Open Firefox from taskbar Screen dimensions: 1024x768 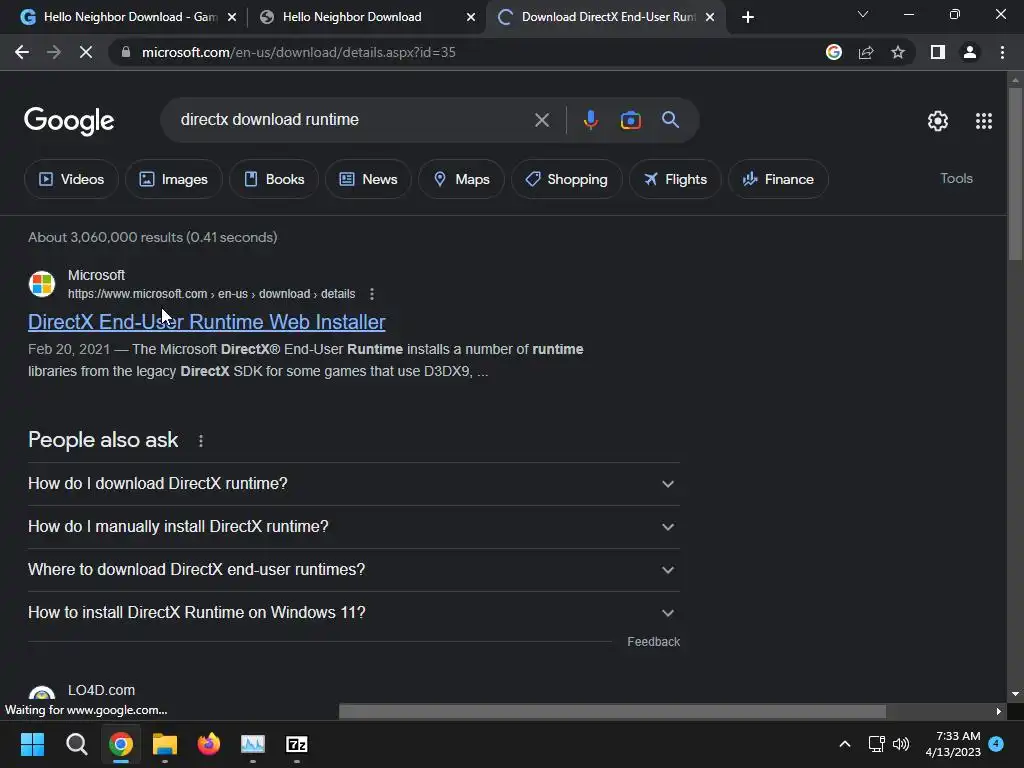[208, 744]
